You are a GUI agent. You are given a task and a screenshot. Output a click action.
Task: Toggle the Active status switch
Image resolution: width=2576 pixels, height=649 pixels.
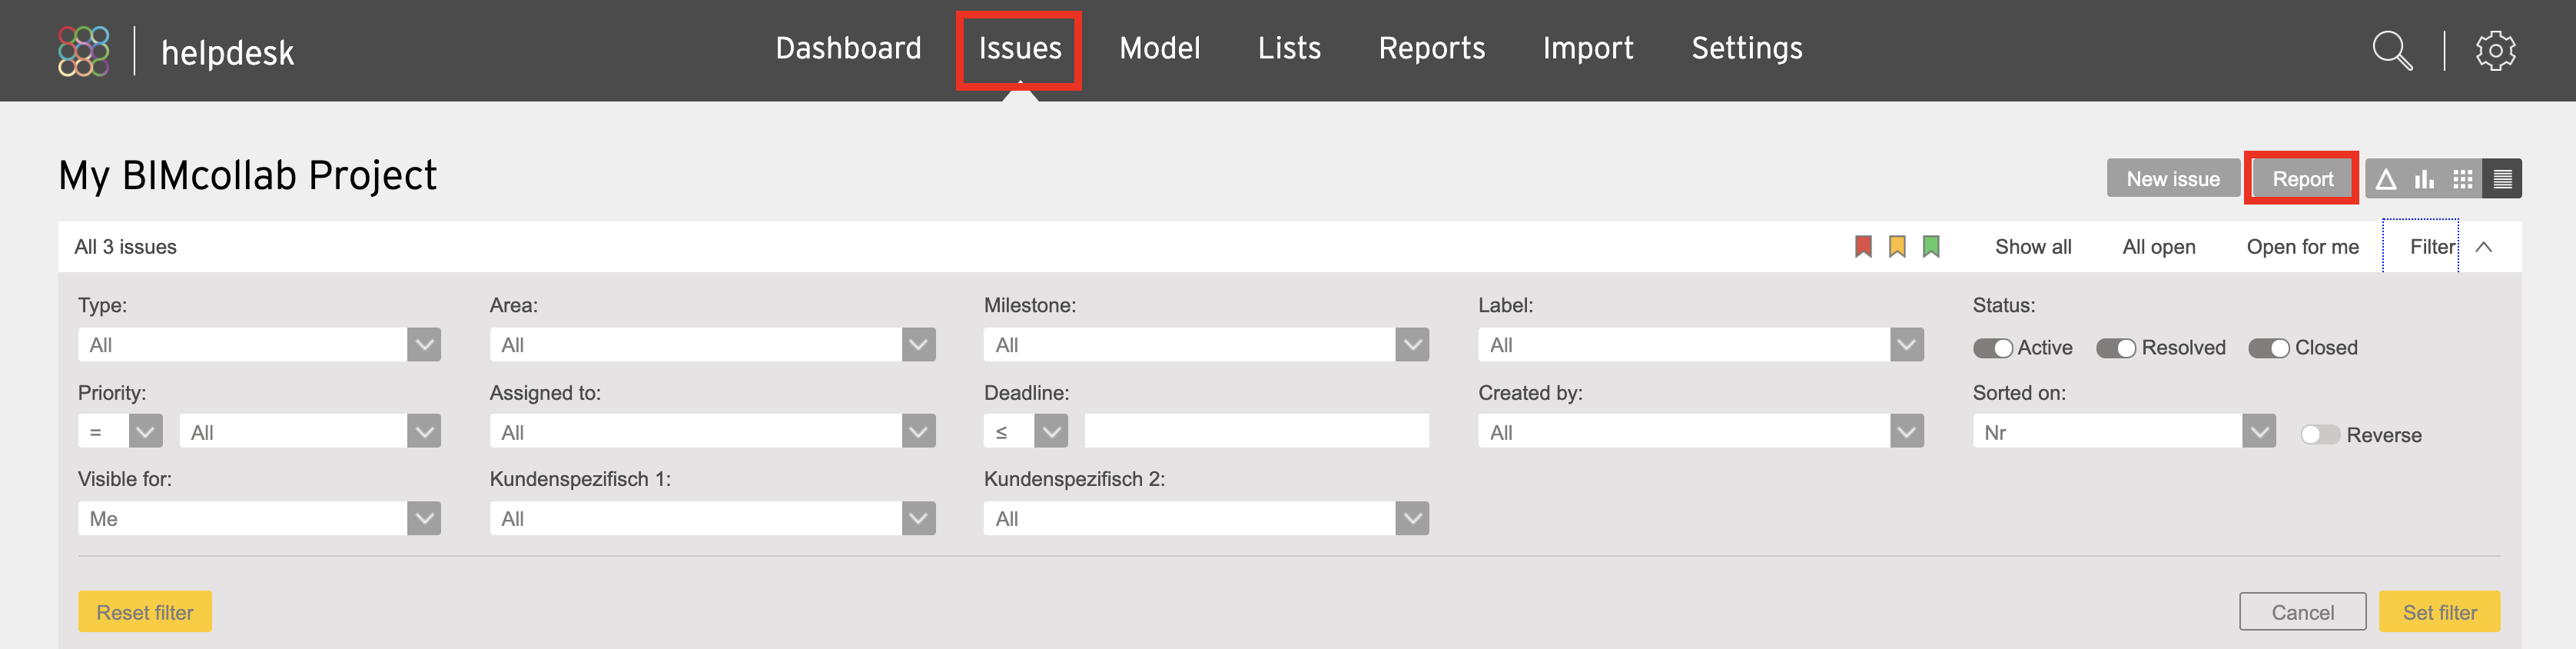(1992, 348)
